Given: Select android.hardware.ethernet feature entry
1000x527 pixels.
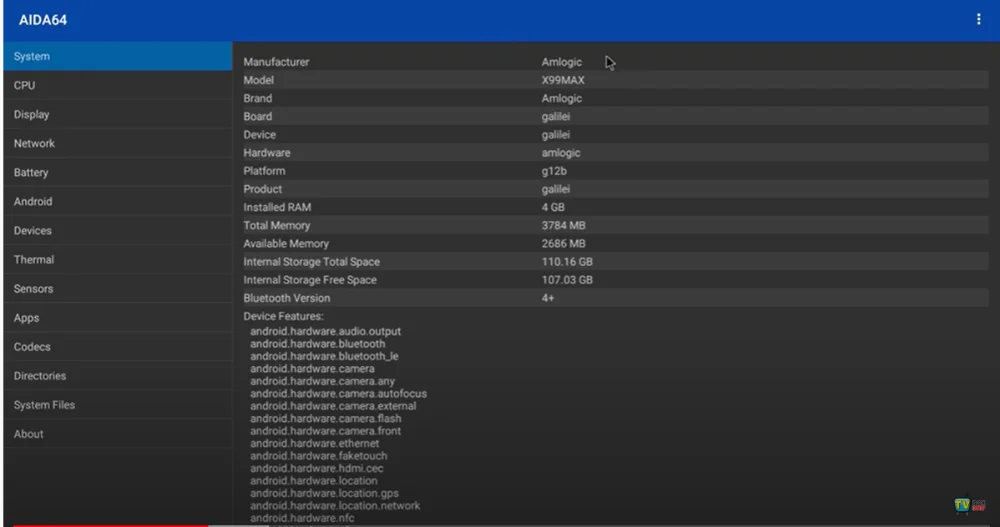Looking at the screenshot, I should [314, 443].
